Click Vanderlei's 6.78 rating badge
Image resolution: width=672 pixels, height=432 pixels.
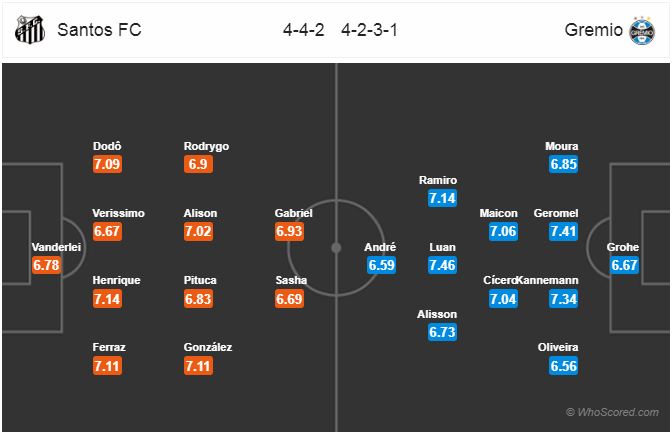click(47, 265)
